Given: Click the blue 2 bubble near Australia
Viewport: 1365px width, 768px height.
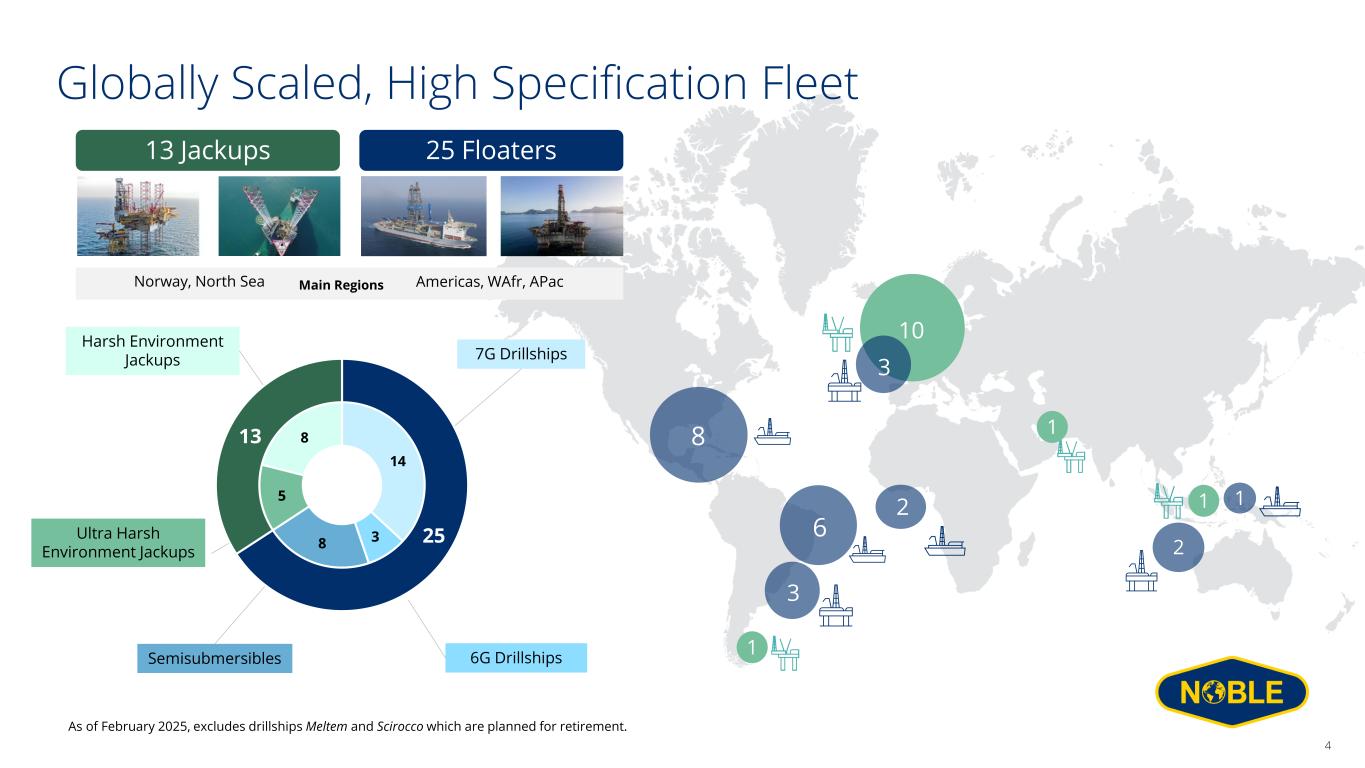Looking at the screenshot, I should pos(1178,547).
